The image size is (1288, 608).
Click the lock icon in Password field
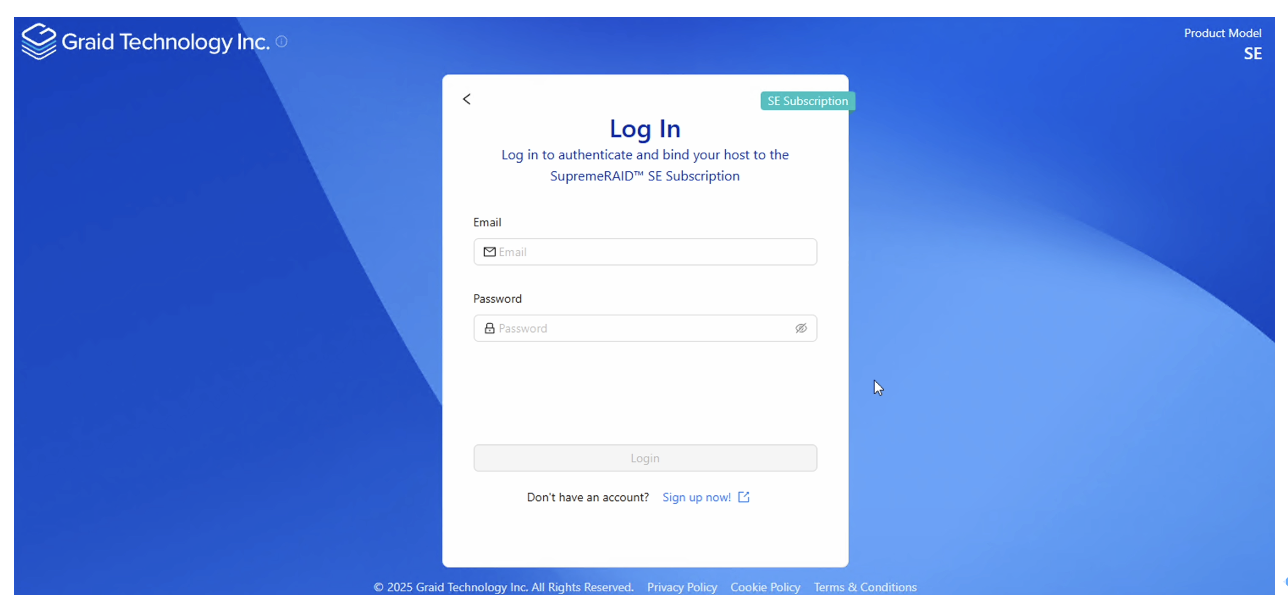(490, 329)
